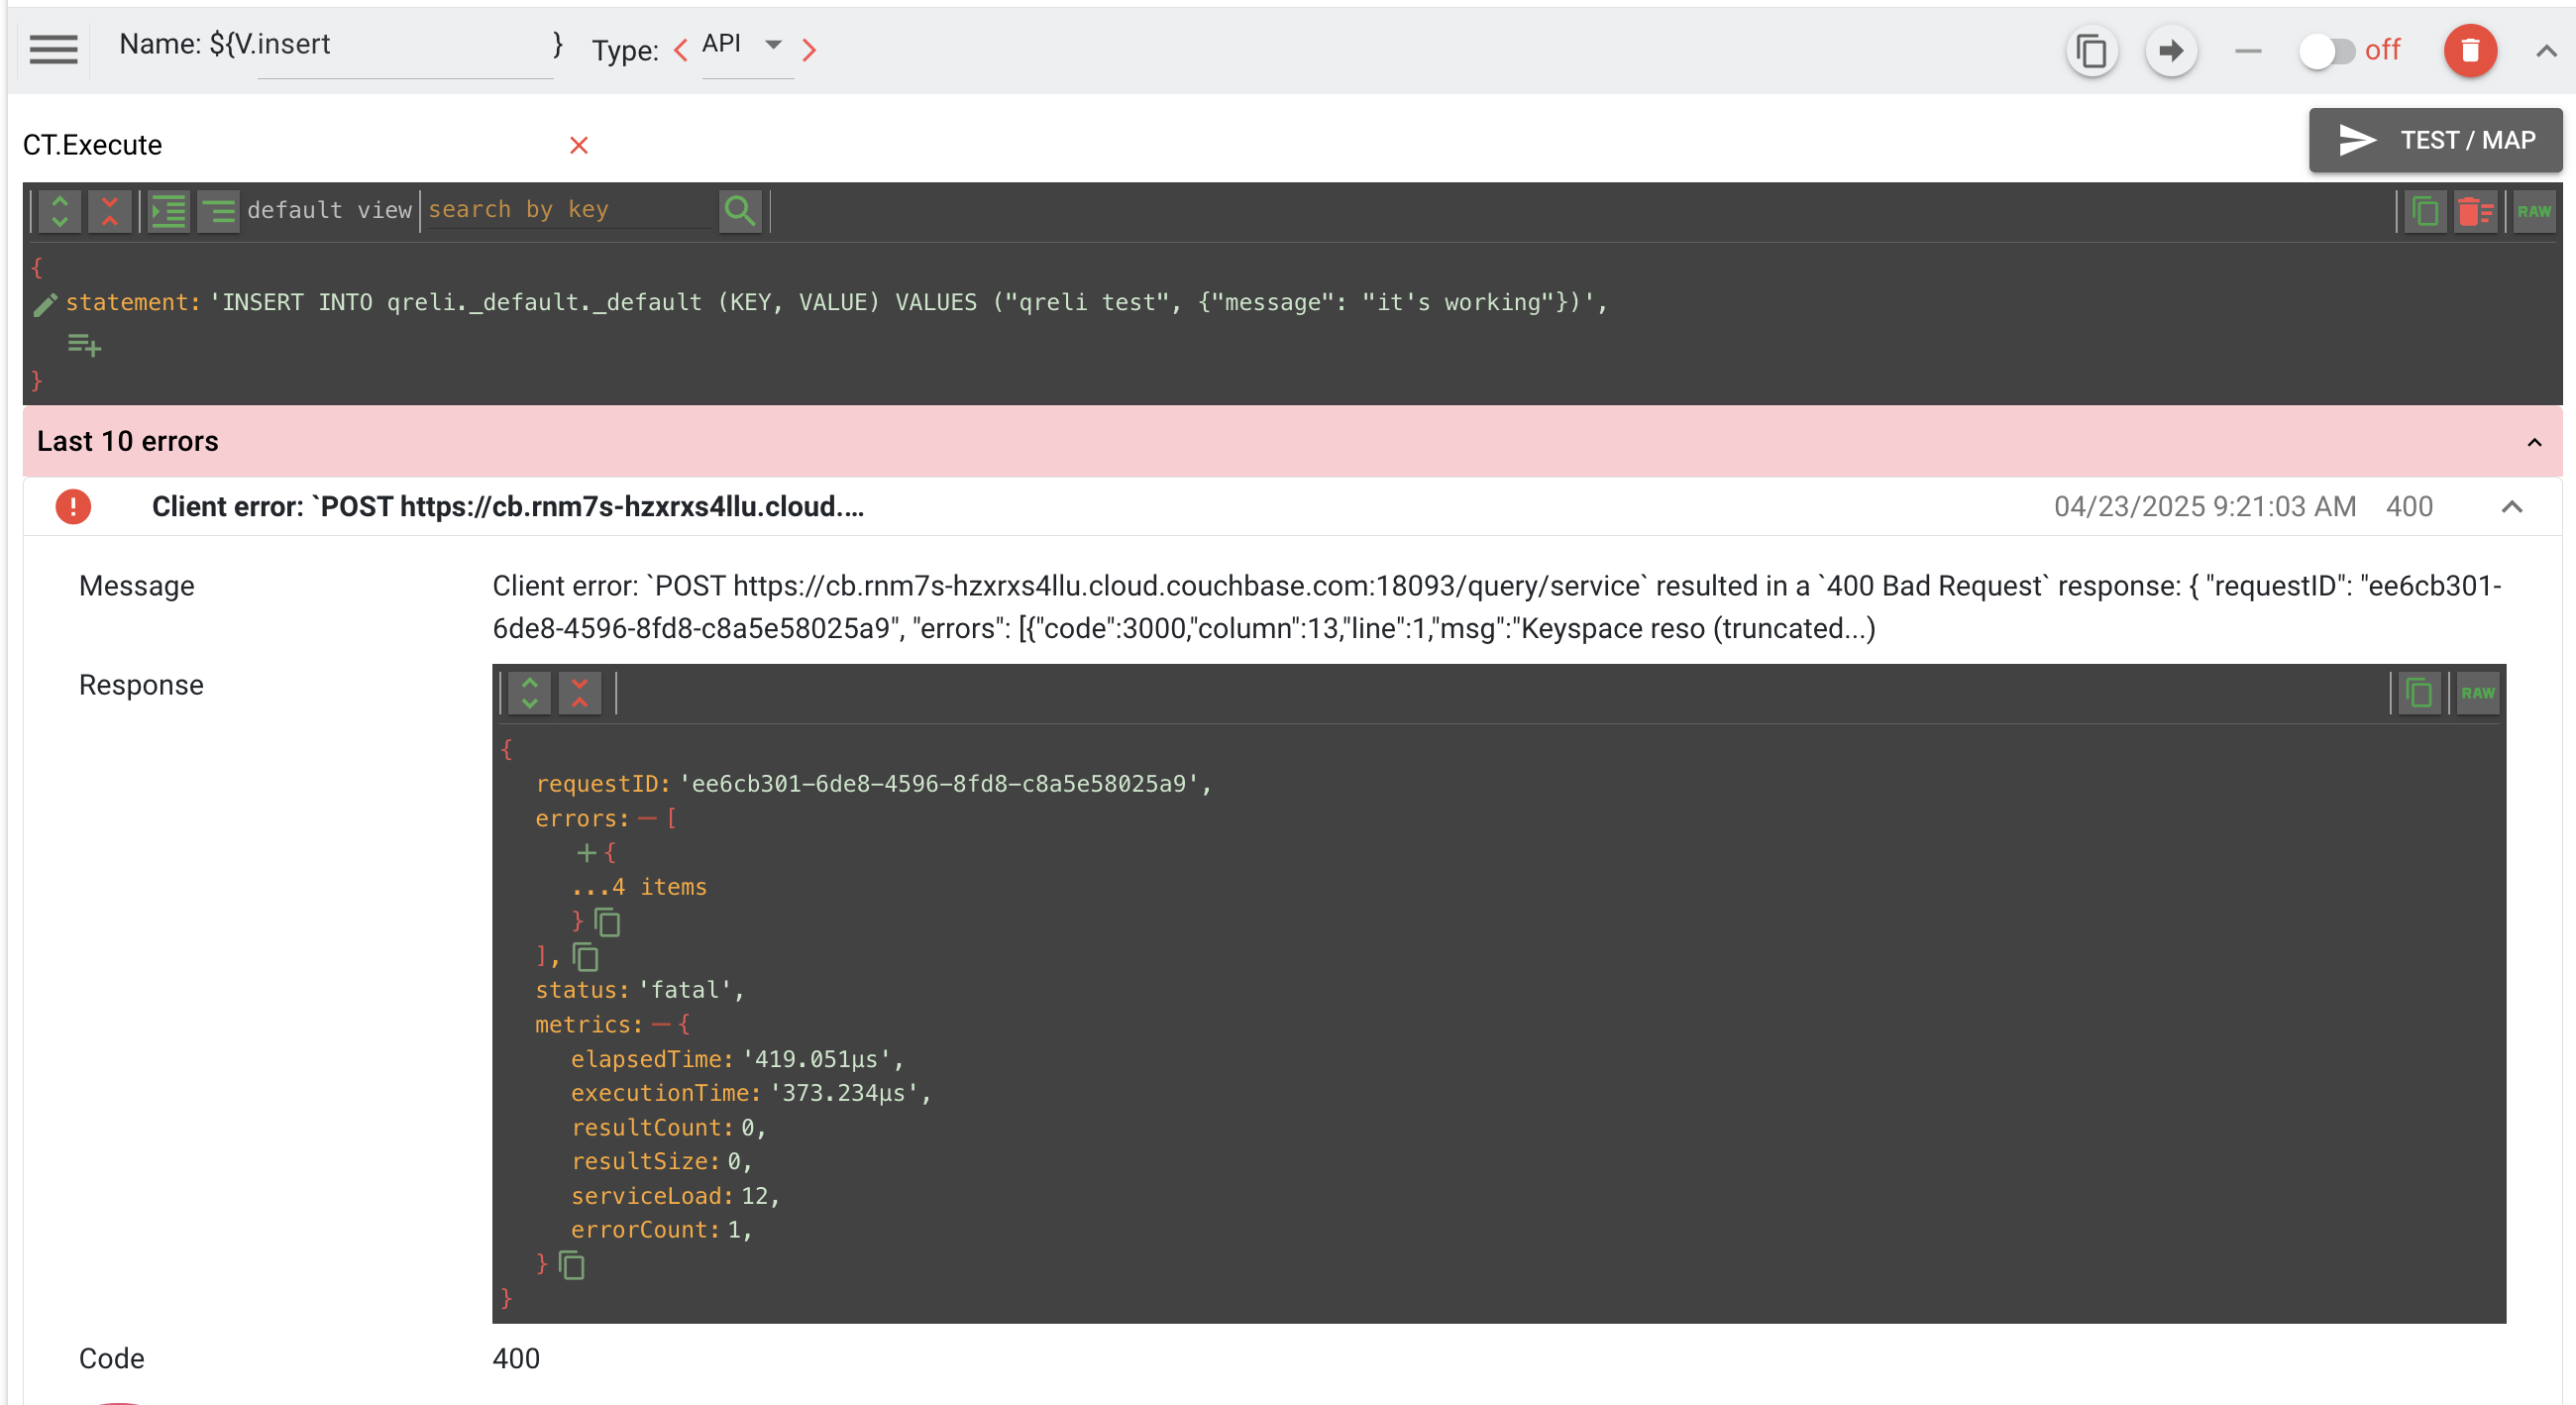Toggle RAW view in top editor
The height and width of the screenshot is (1405, 2576).
point(2533,211)
